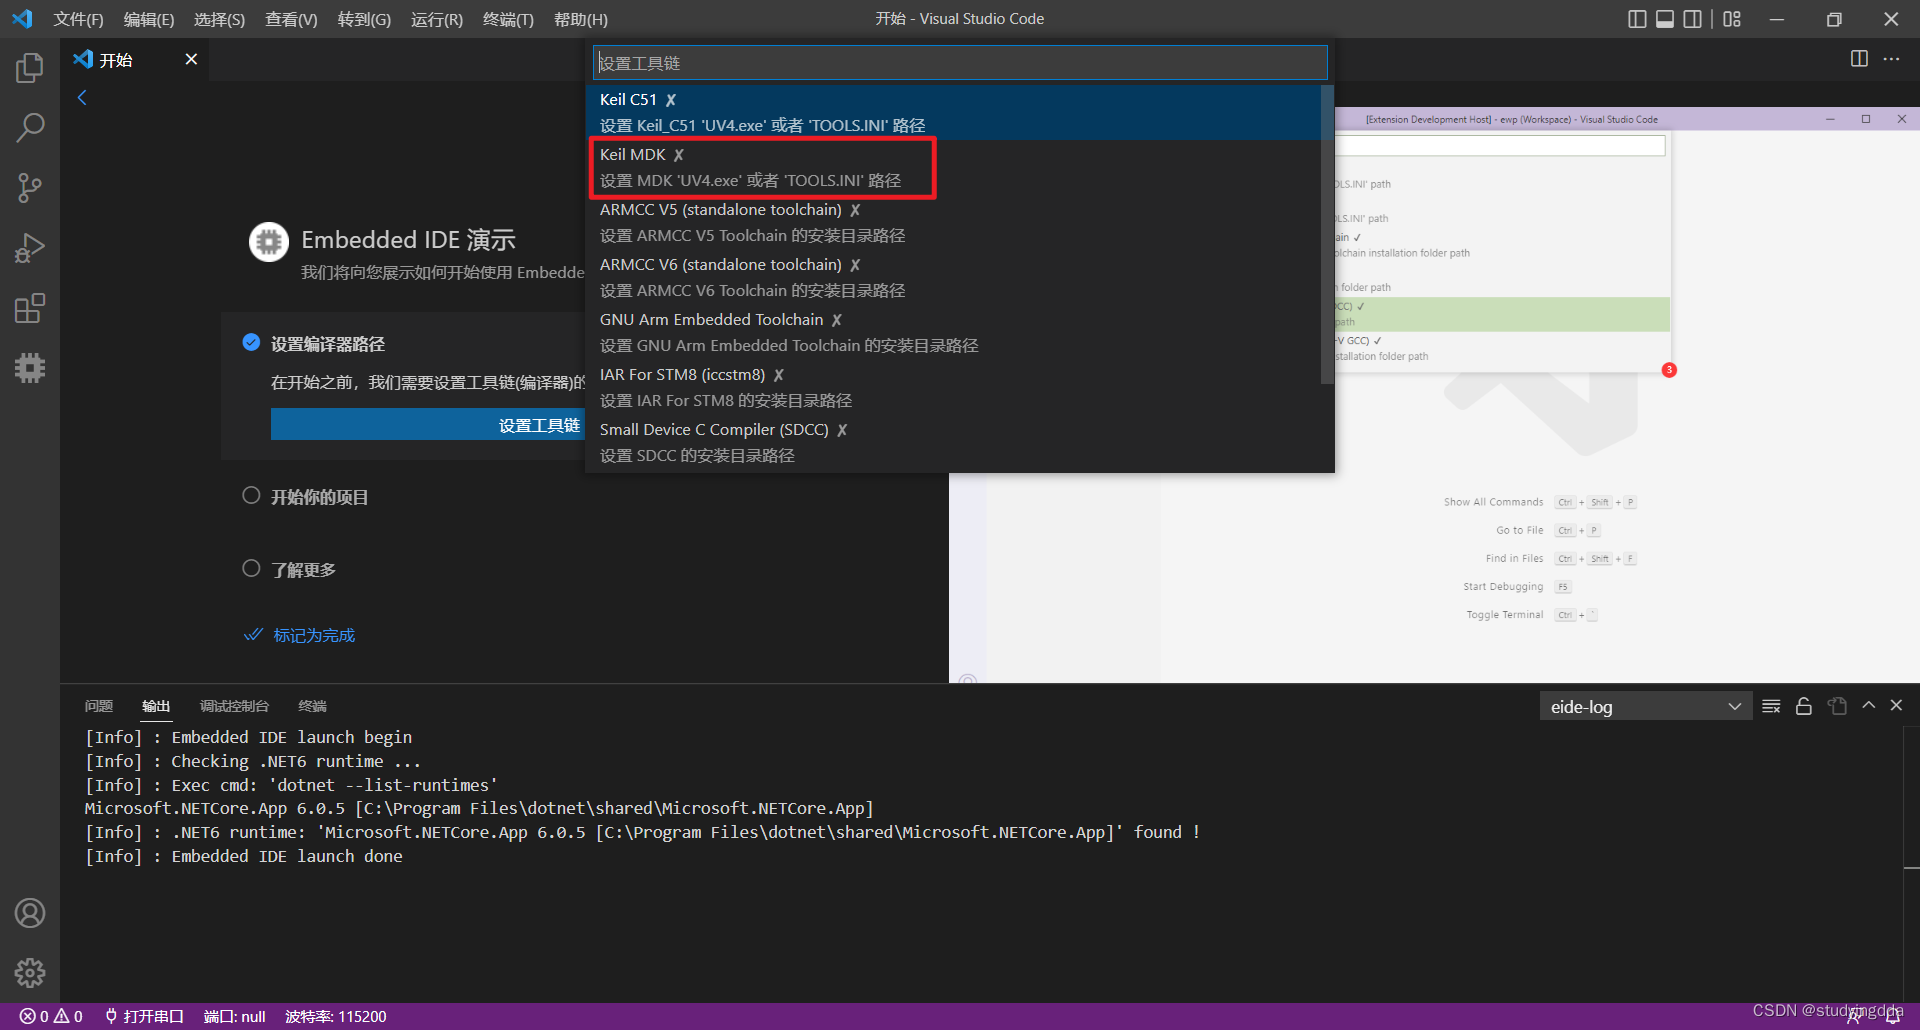Select Small Device C Compiler (SDCC) option
This screenshot has height=1030, width=1920.
point(953,442)
